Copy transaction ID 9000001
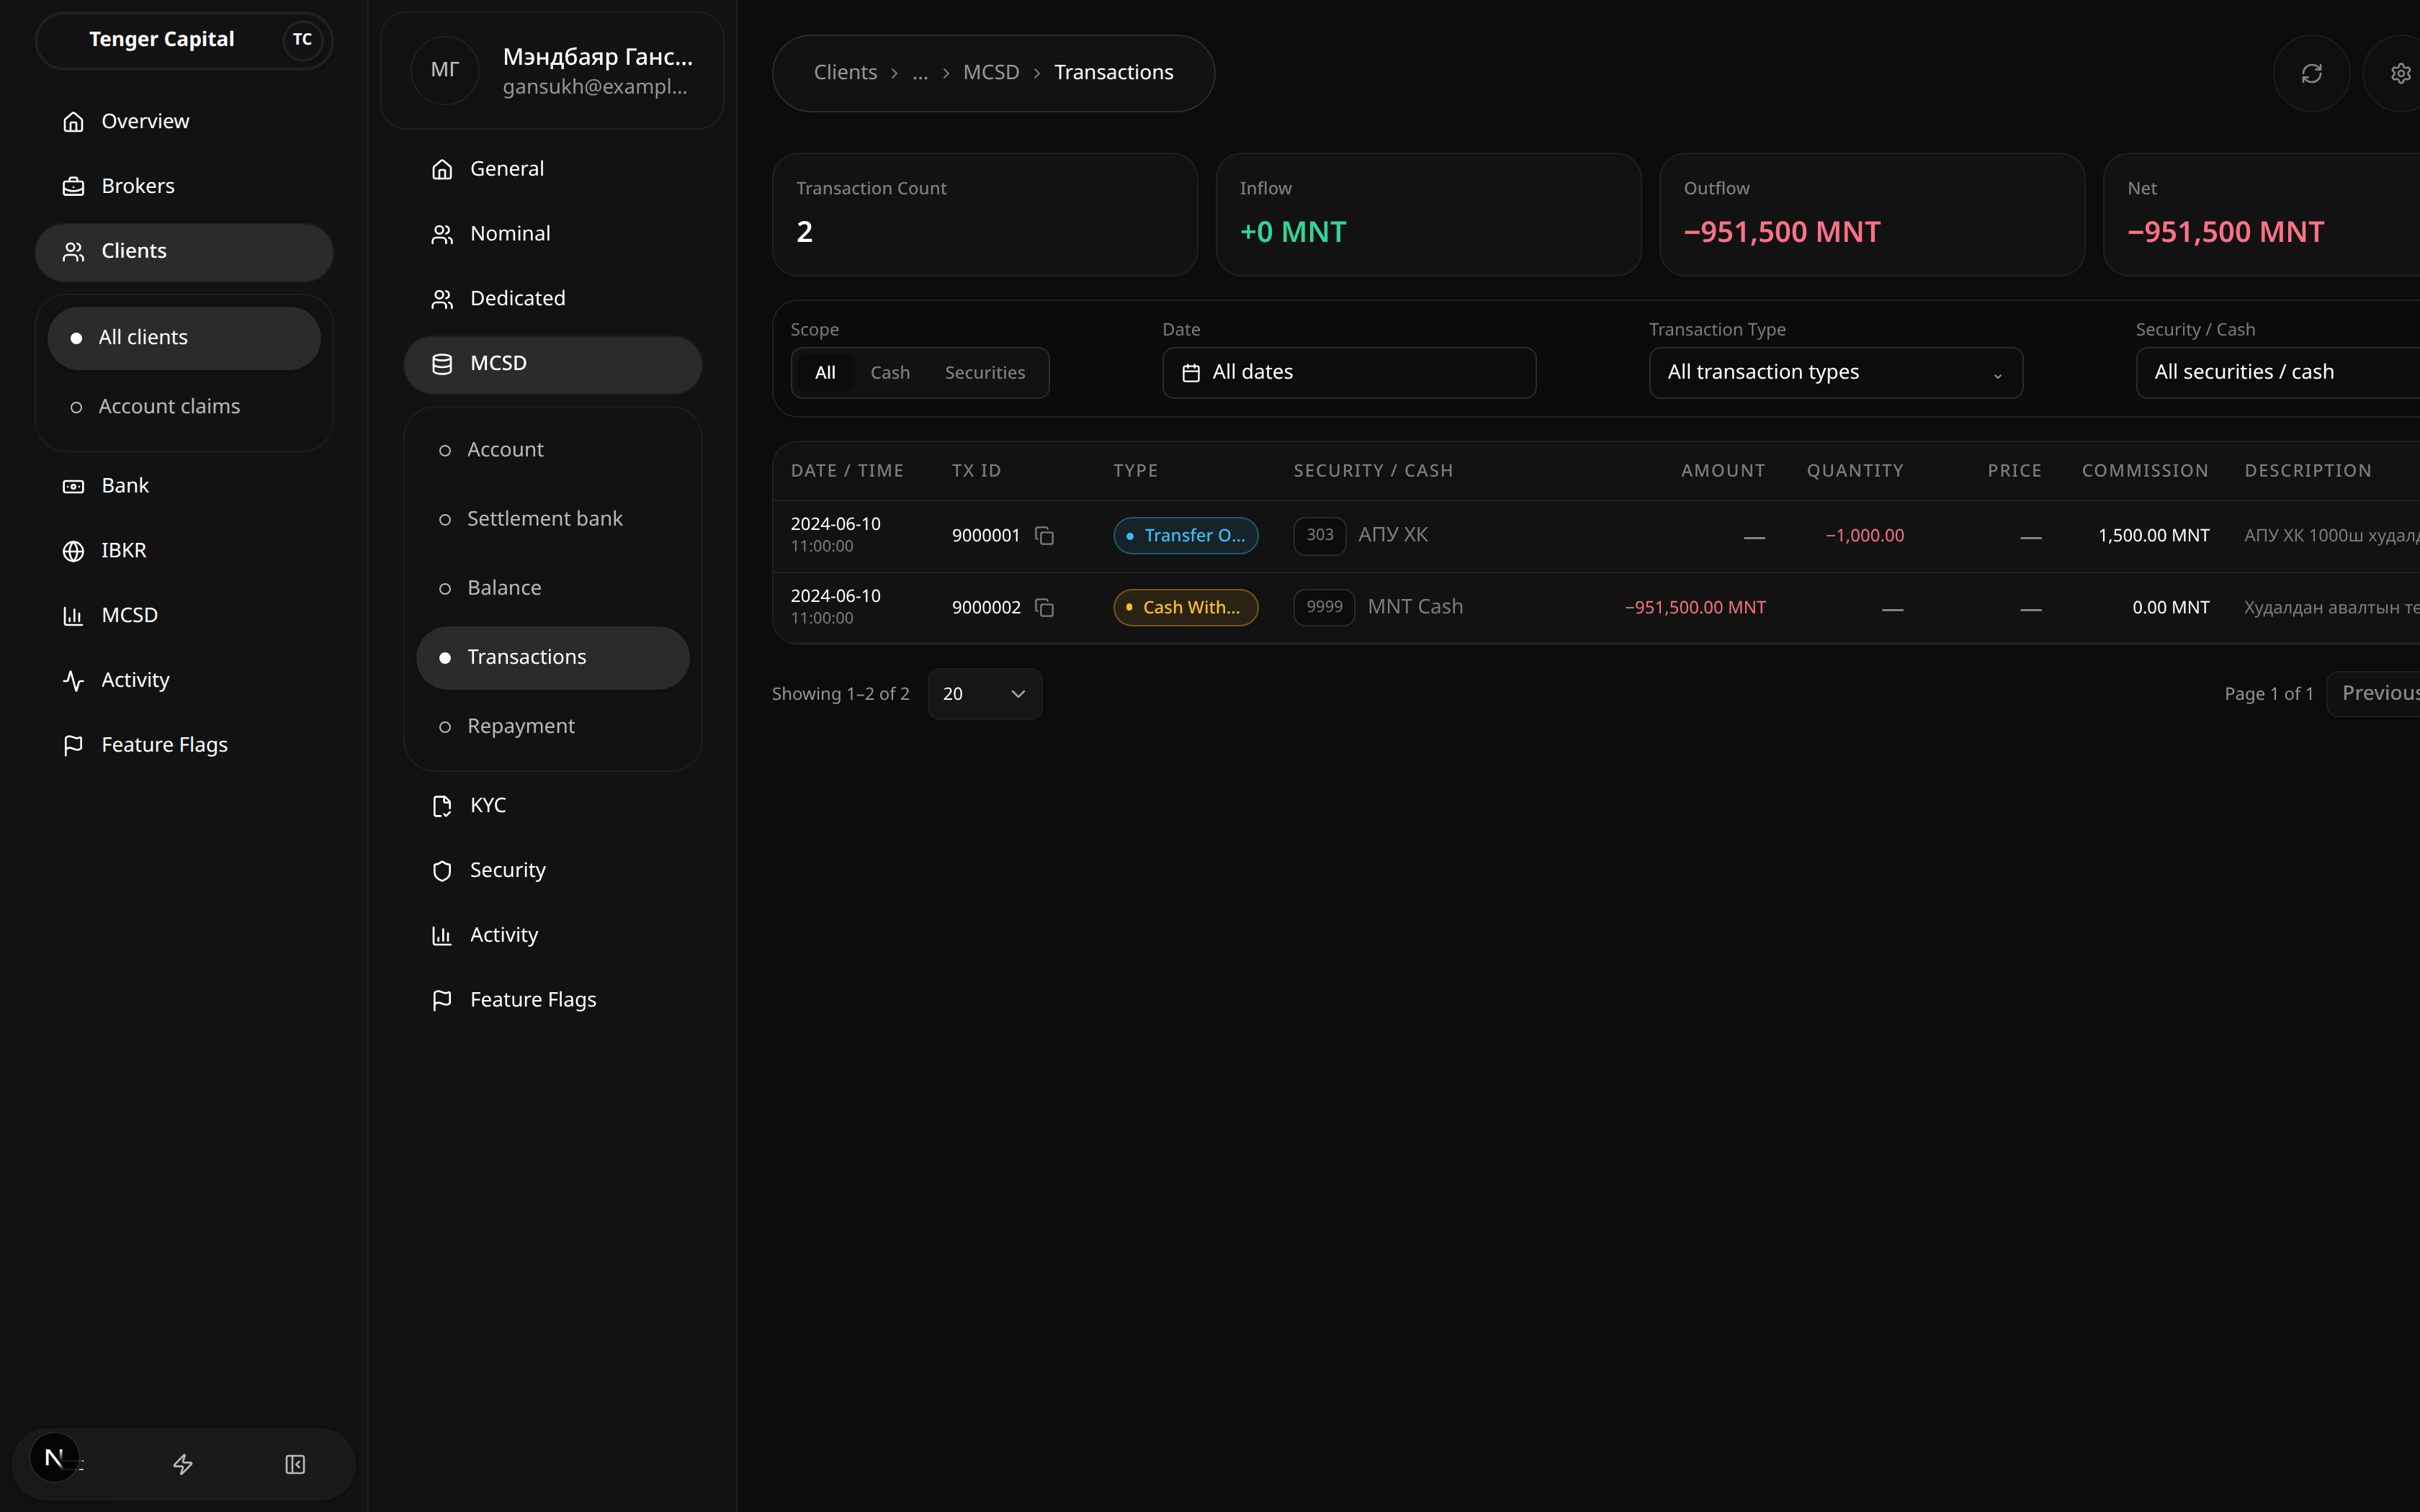This screenshot has height=1512, width=2420. pyautogui.click(x=1044, y=536)
